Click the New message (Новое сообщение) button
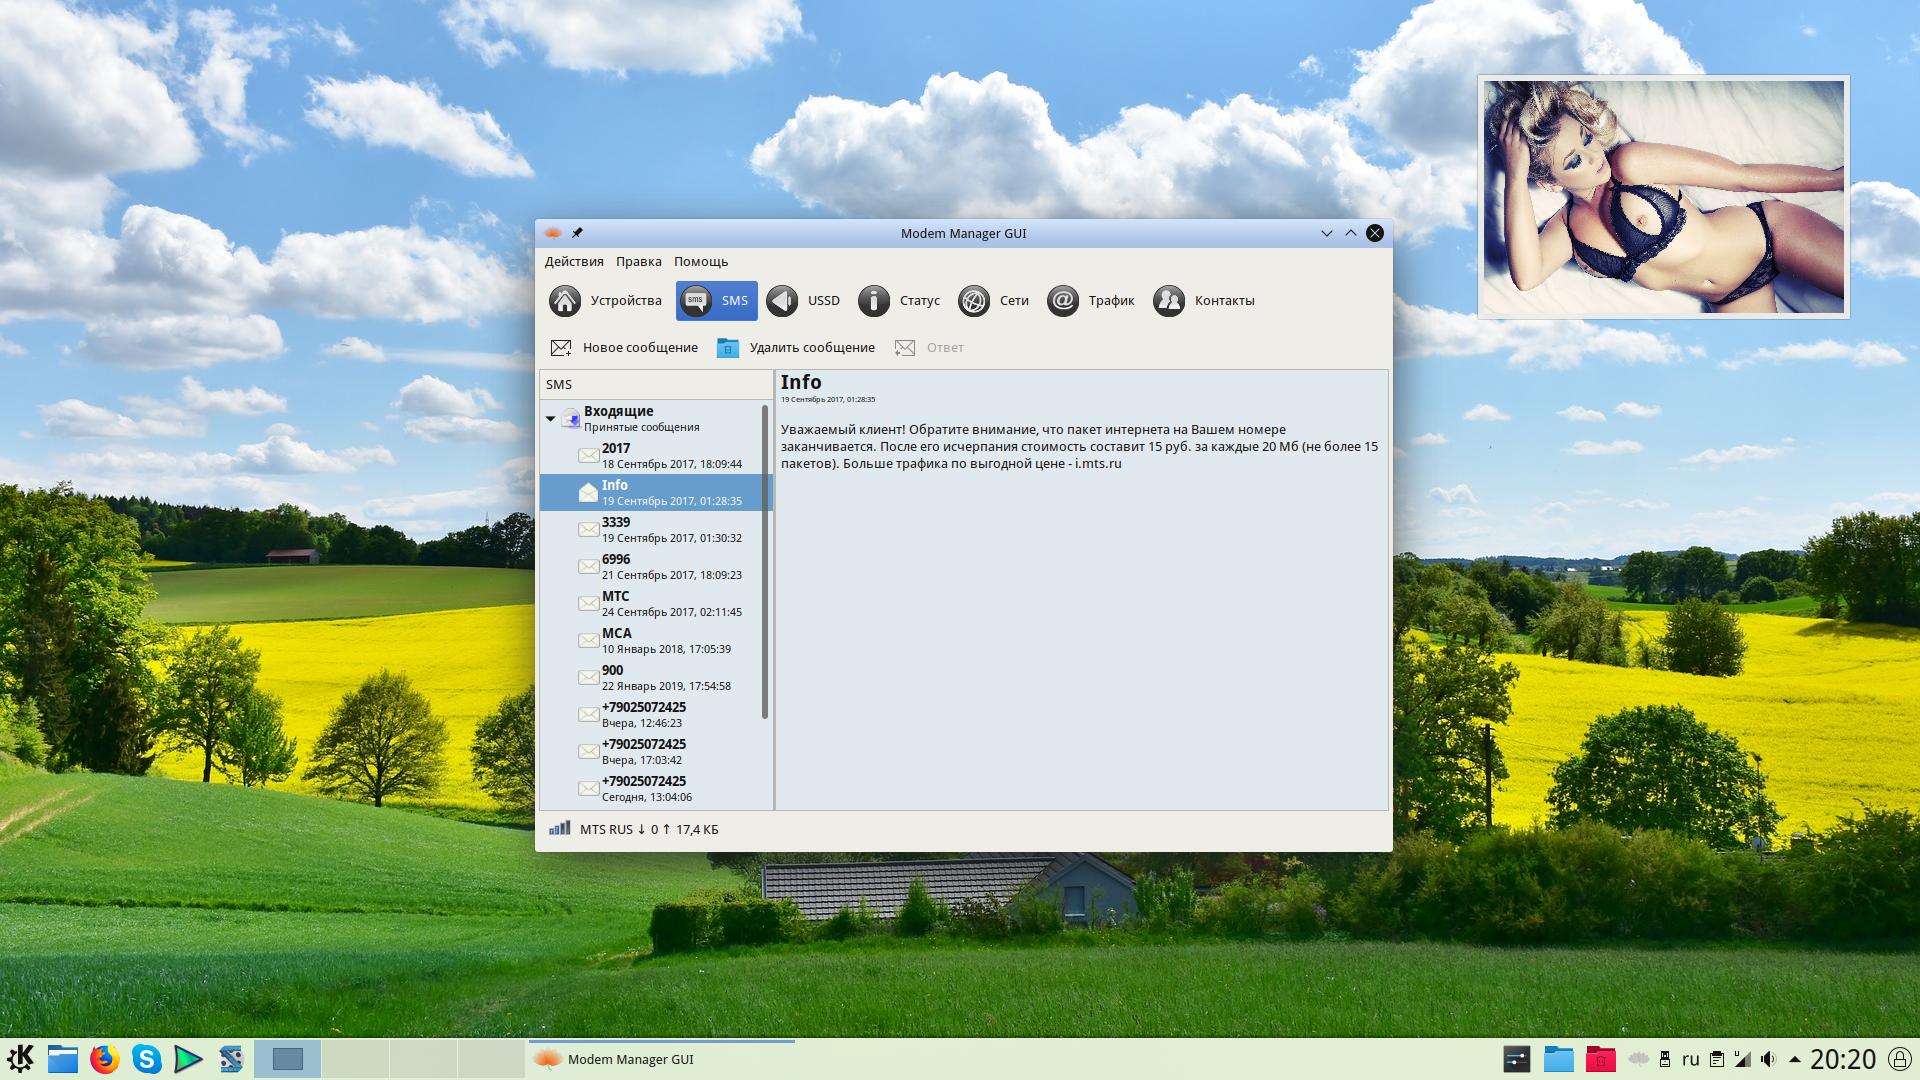The width and height of the screenshot is (1920, 1080). (624, 348)
